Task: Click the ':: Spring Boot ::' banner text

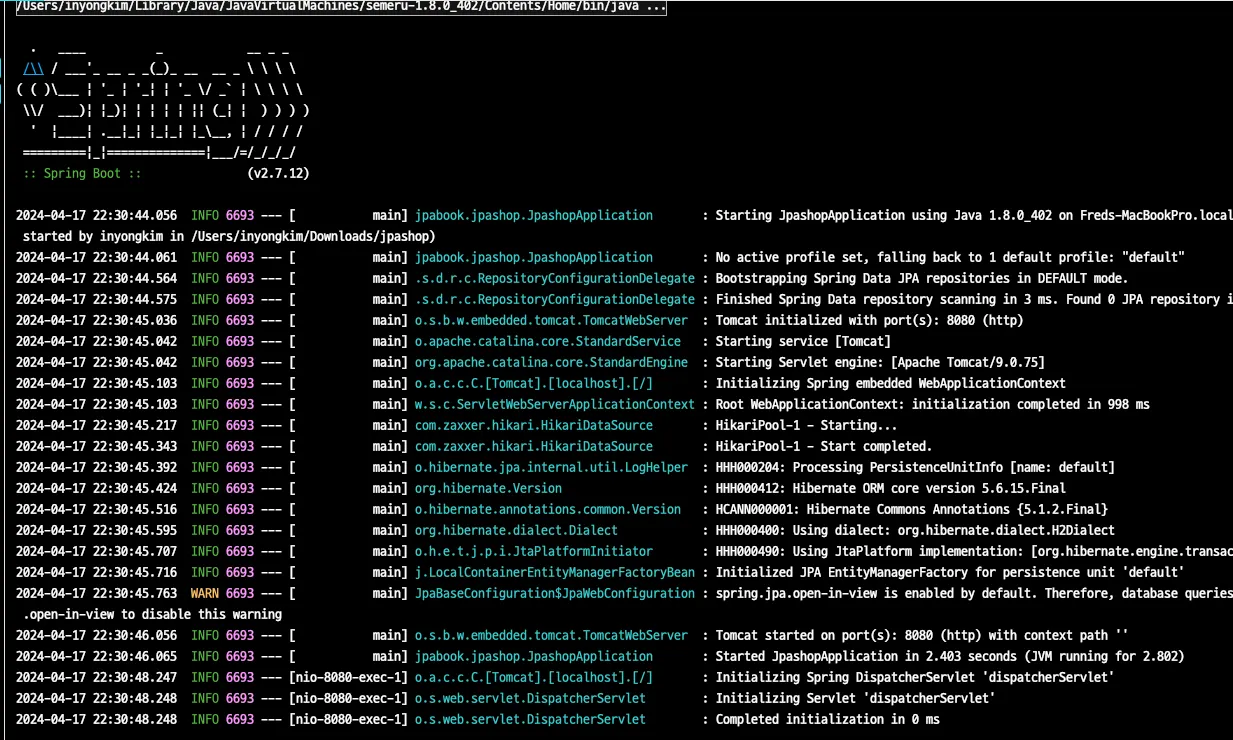Action: tap(82, 173)
